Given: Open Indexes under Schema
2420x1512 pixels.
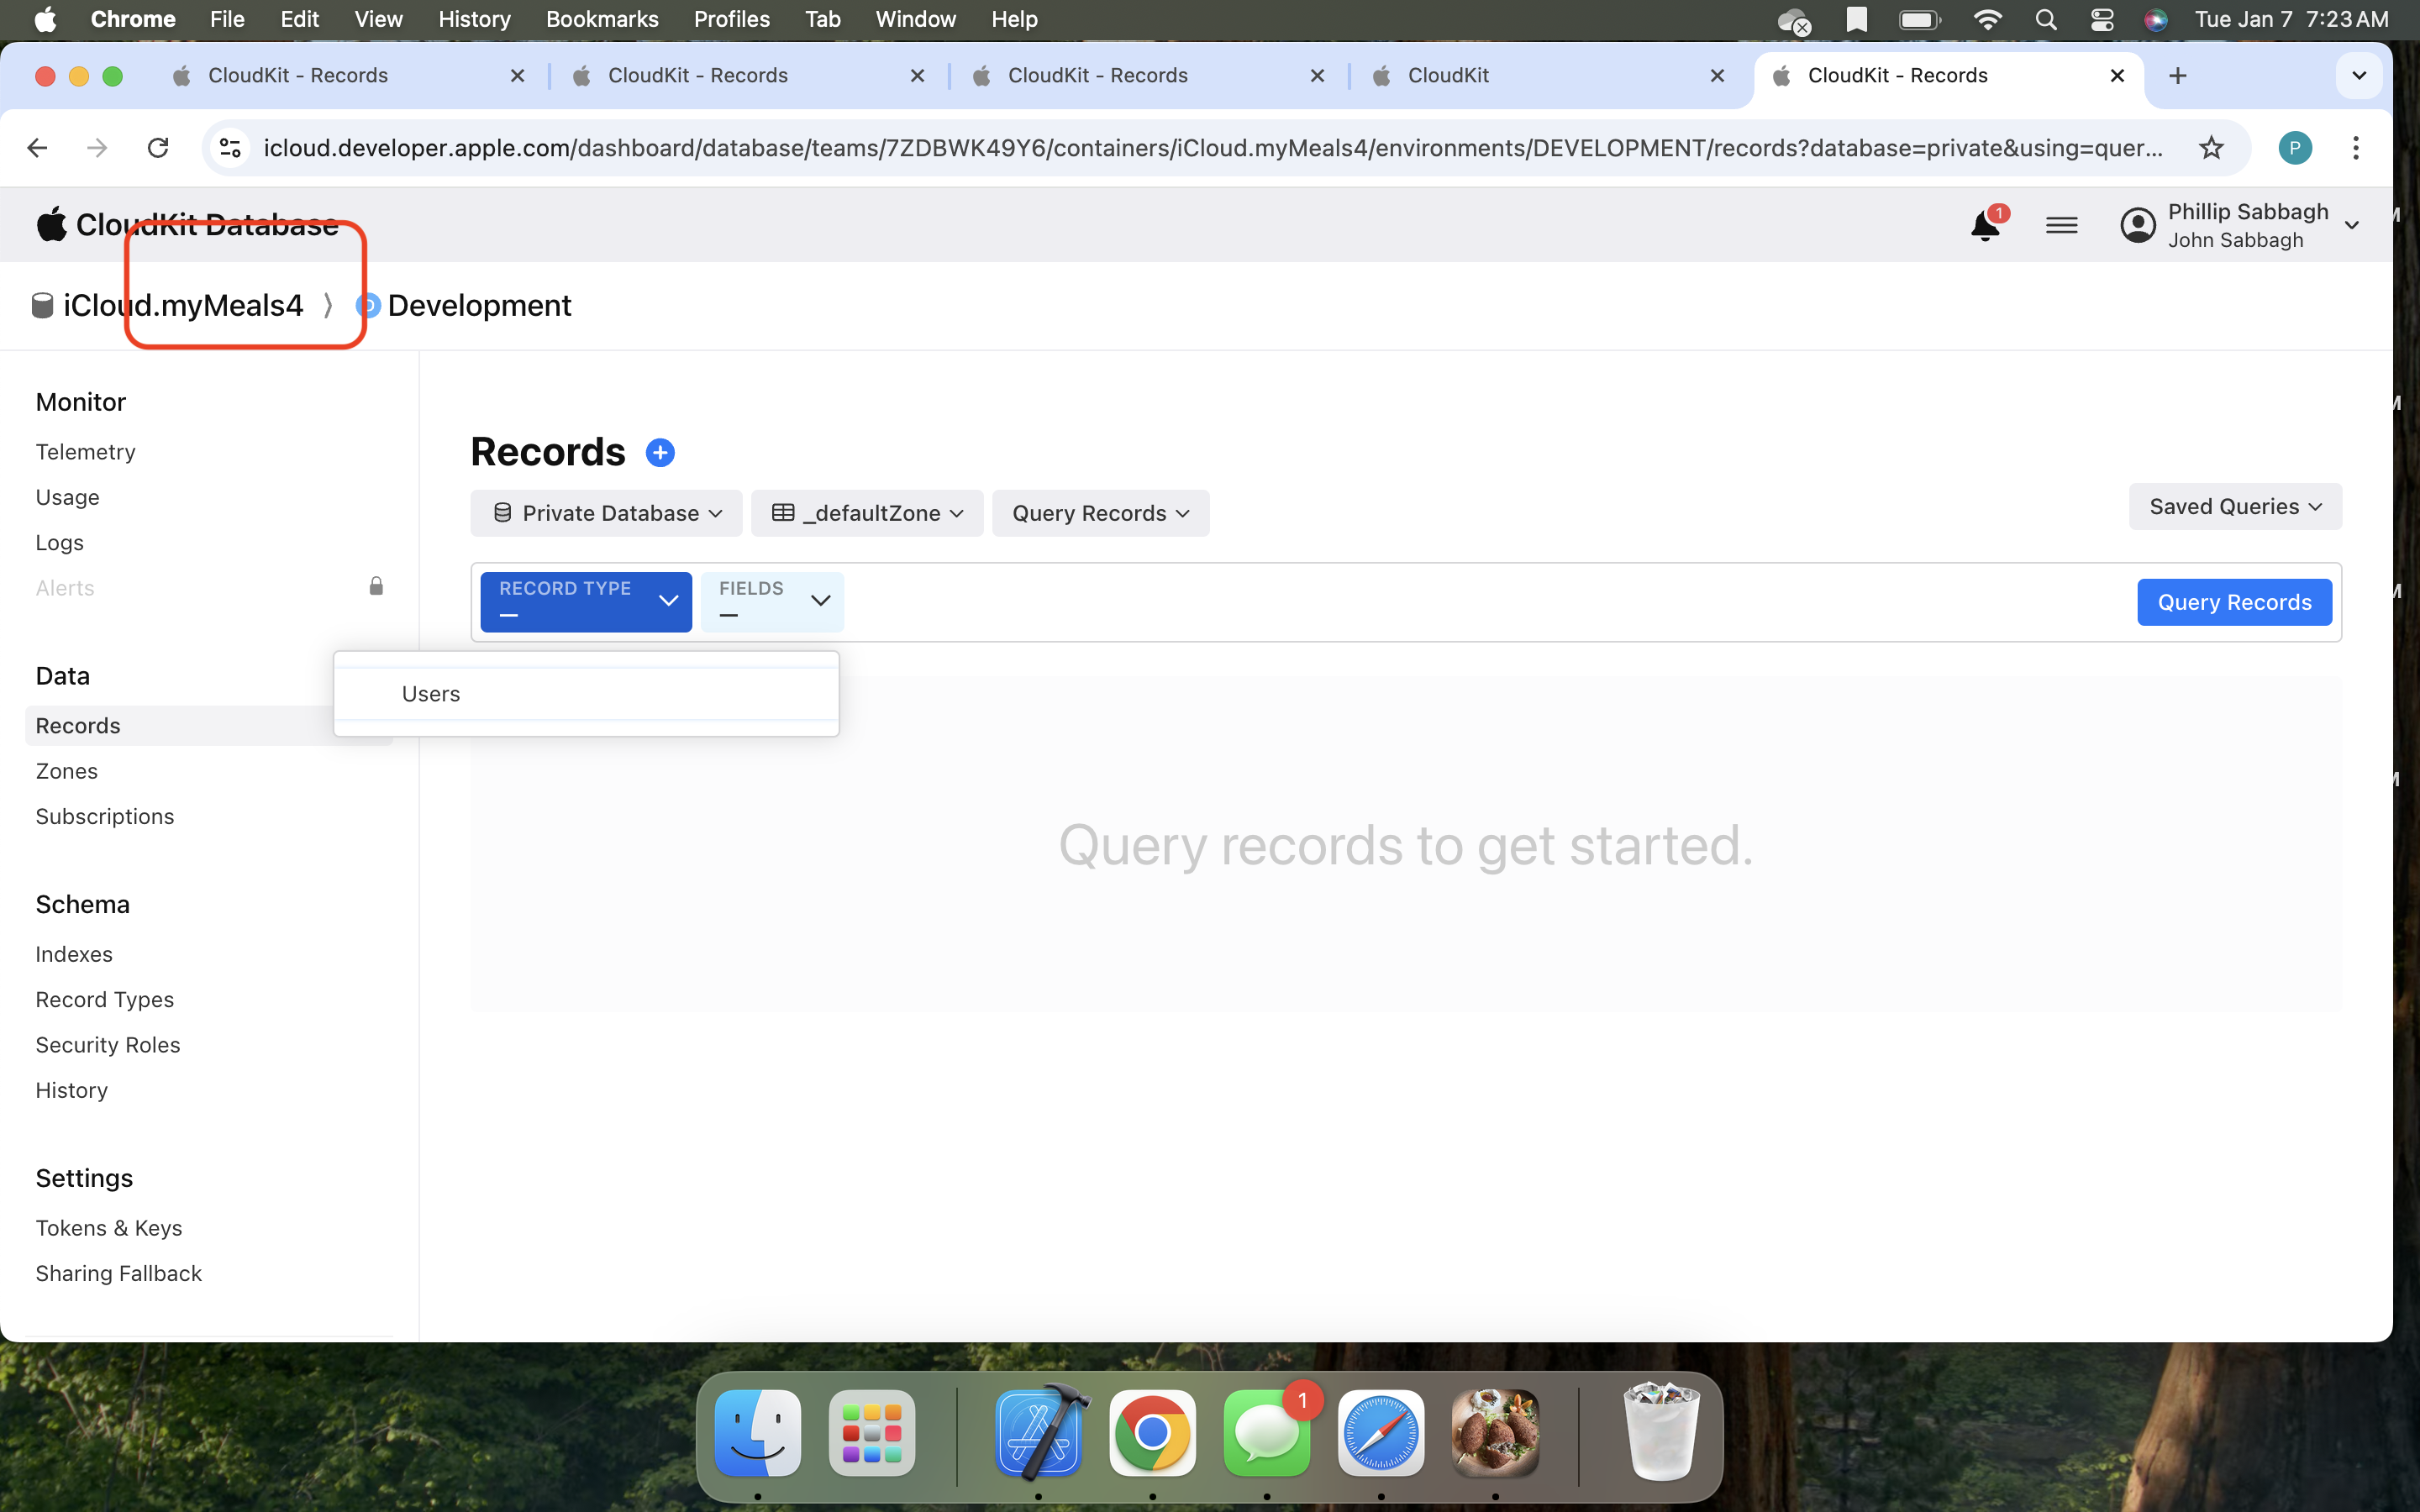Looking at the screenshot, I should pos(74,955).
